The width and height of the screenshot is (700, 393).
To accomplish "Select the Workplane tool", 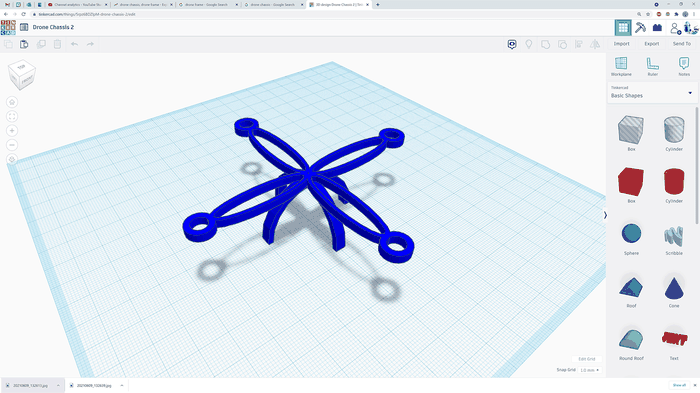I will [621, 66].
